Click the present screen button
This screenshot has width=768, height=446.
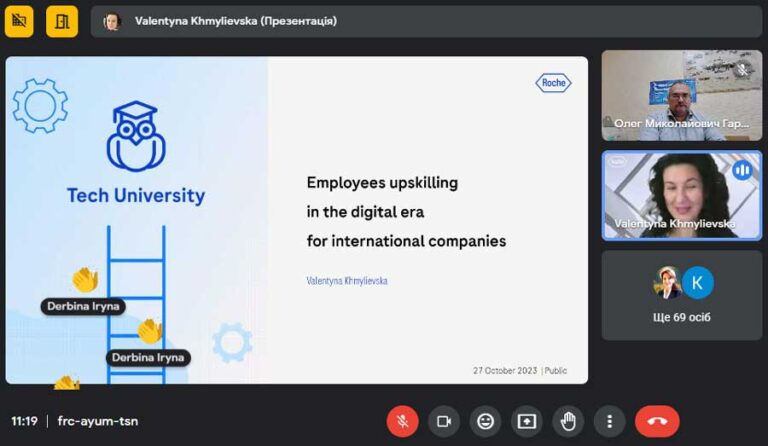[527, 421]
